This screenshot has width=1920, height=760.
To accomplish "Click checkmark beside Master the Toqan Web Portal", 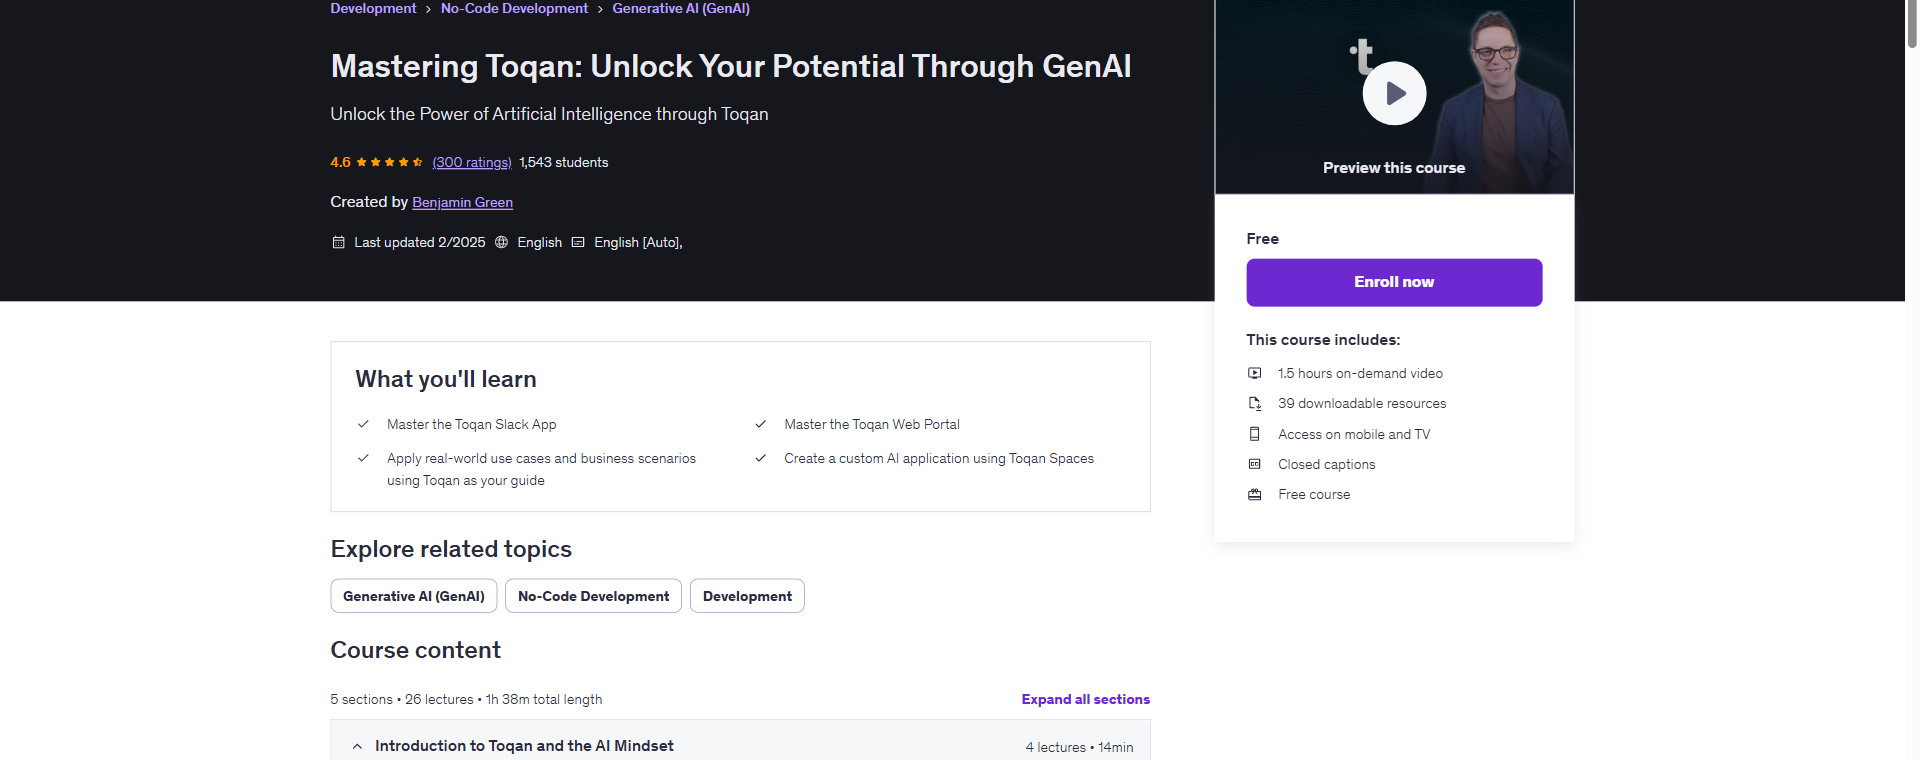I will coord(760,424).
